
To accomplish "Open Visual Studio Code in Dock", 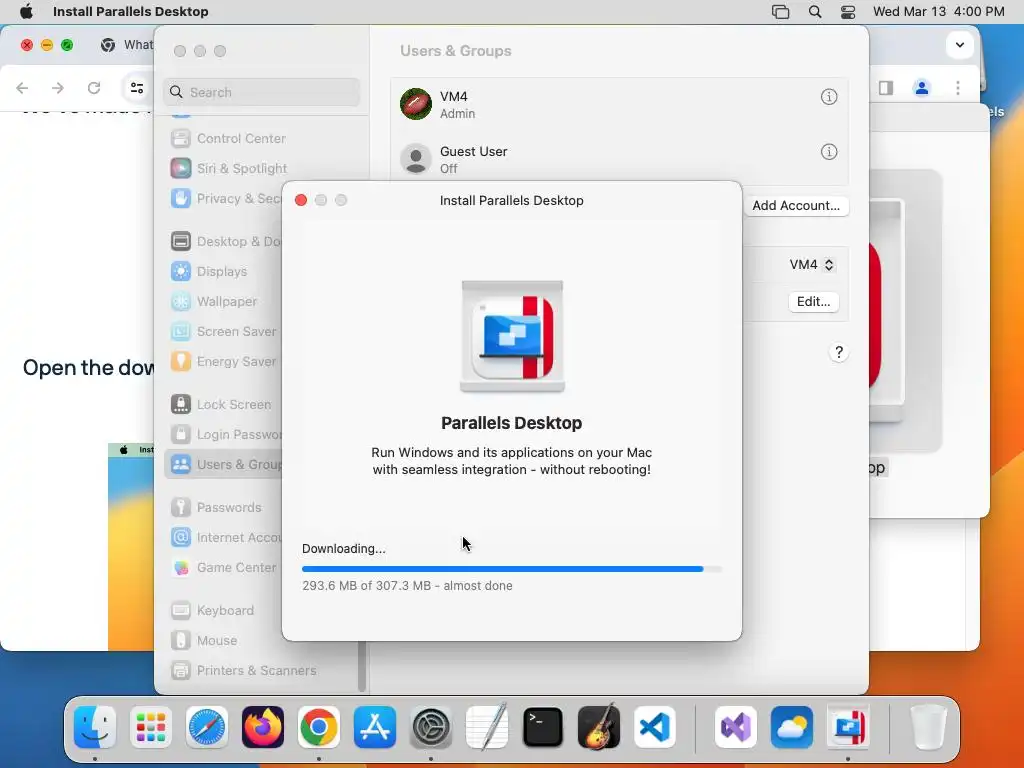I will tap(655, 727).
